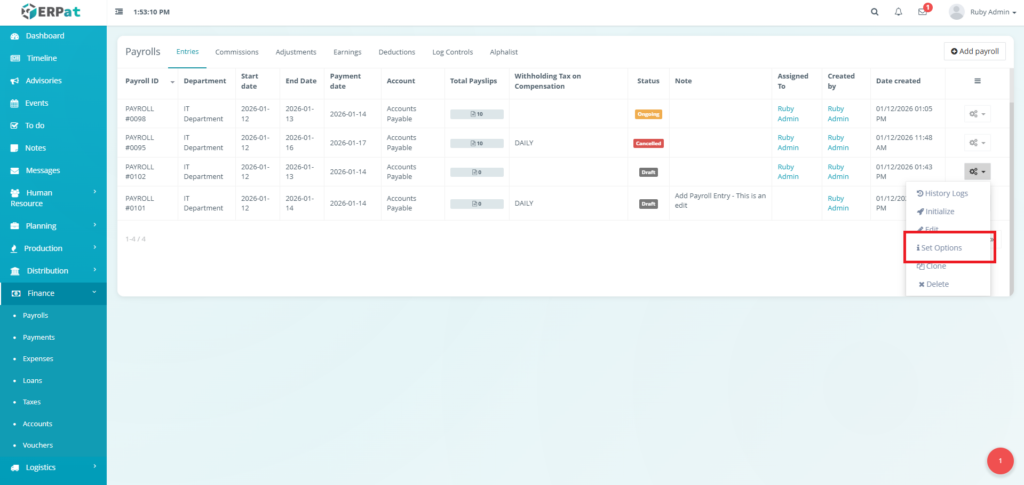Click the search magnifier icon in header

(875, 12)
